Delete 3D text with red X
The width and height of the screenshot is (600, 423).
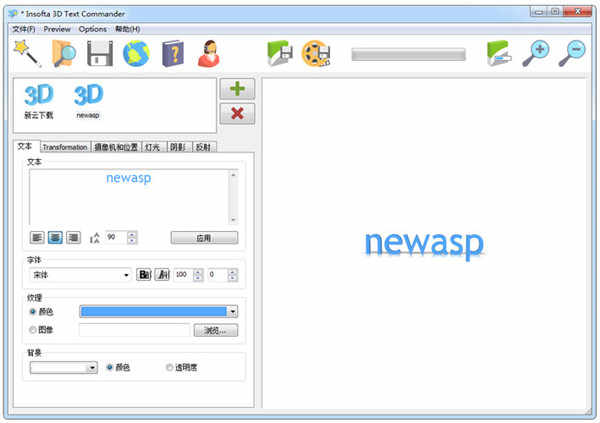pos(237,113)
